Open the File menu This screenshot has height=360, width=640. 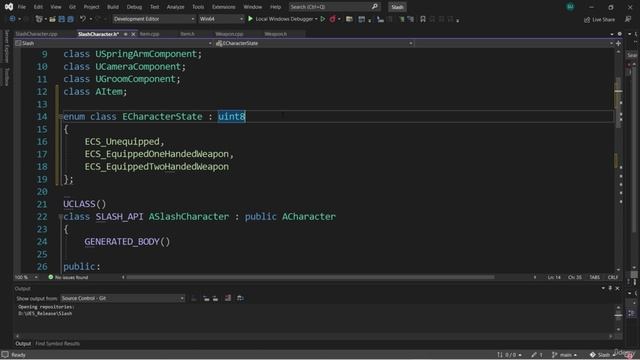pos(22,7)
